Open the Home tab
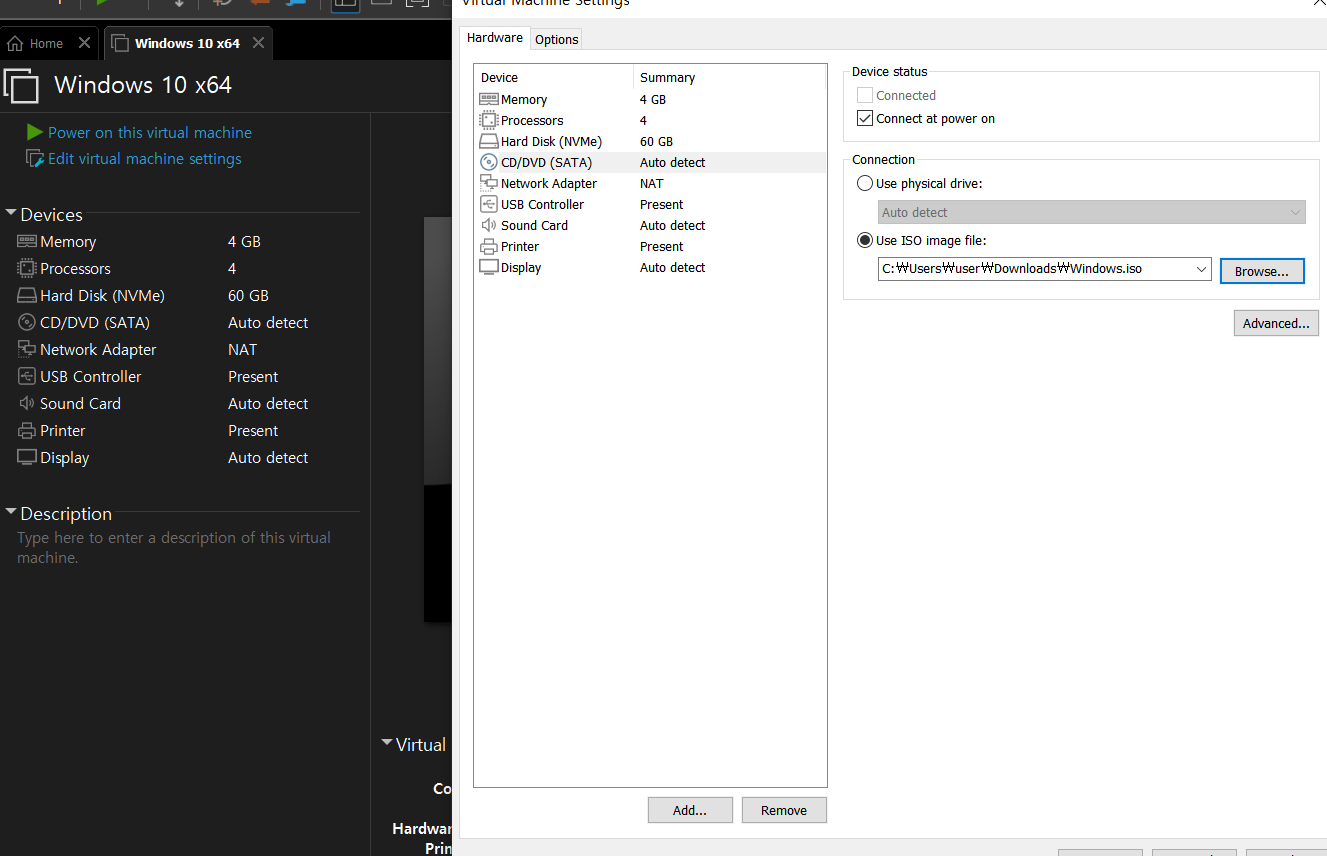 [x=47, y=43]
